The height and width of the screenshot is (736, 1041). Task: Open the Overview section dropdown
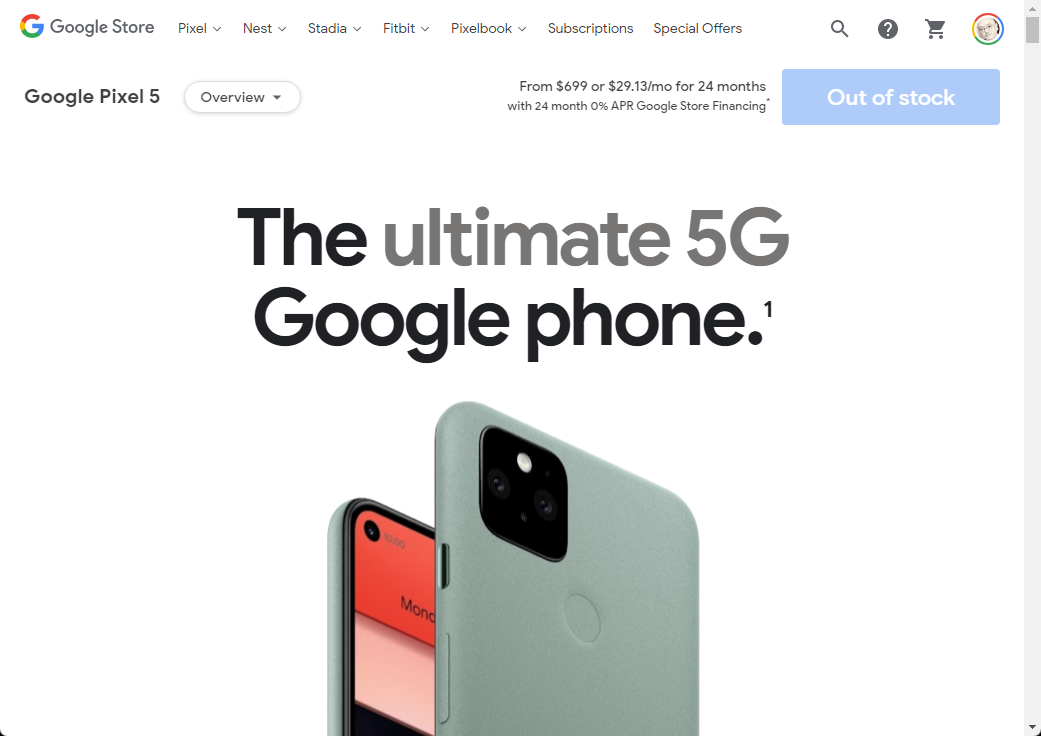click(x=242, y=97)
